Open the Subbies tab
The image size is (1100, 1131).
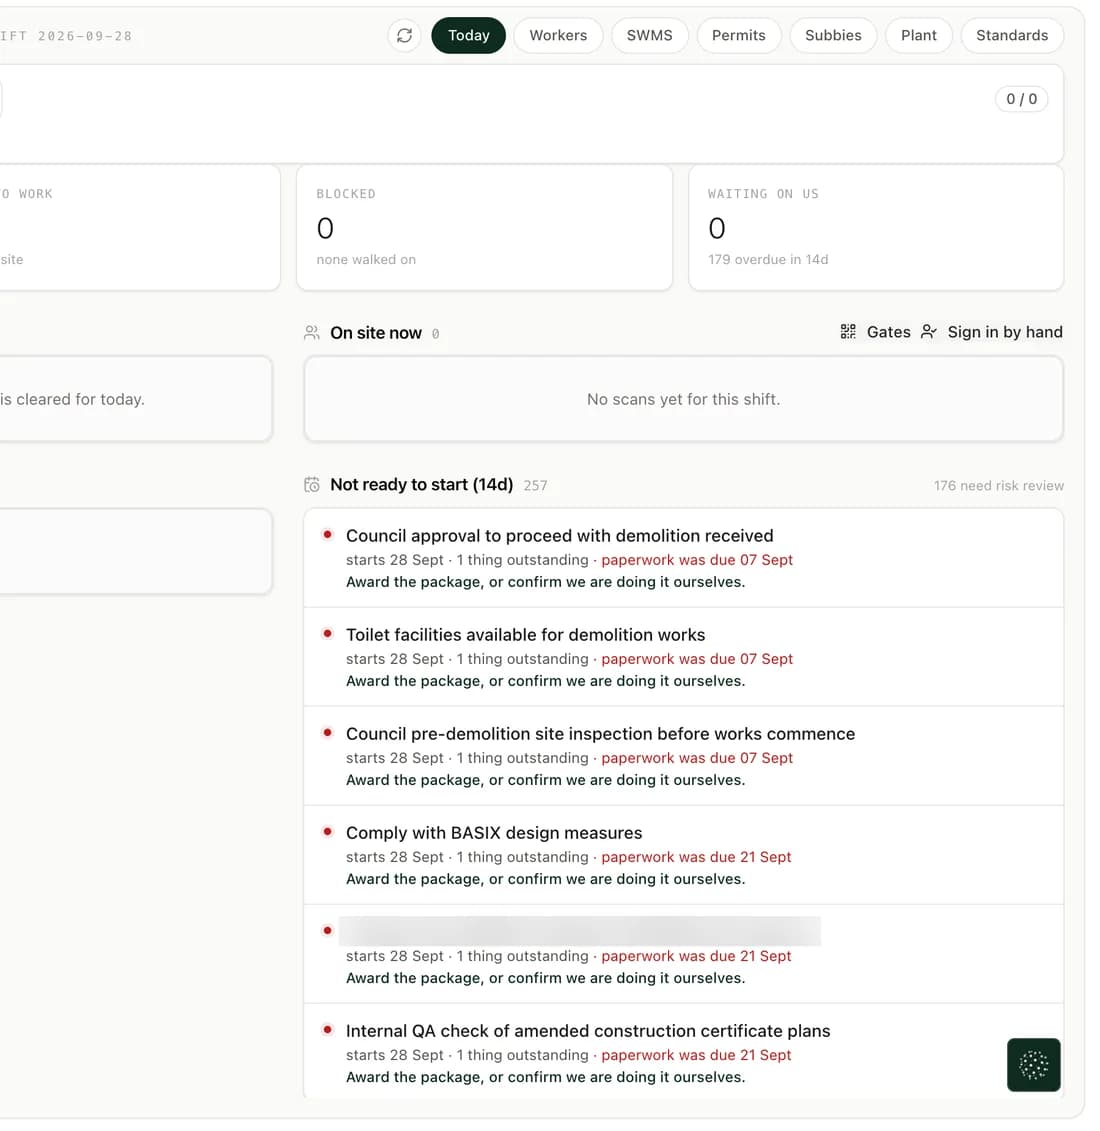tap(833, 35)
